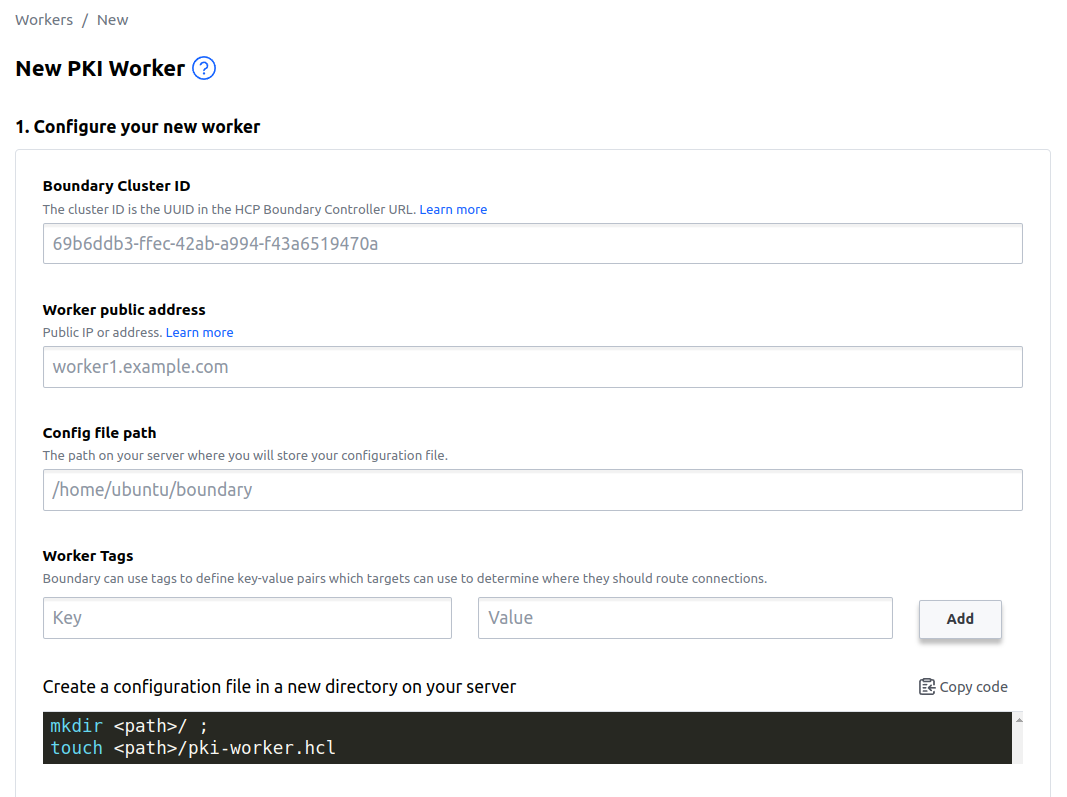Click the worker tag Key field
Viewport: 1067px width, 797px height.
[247, 618]
